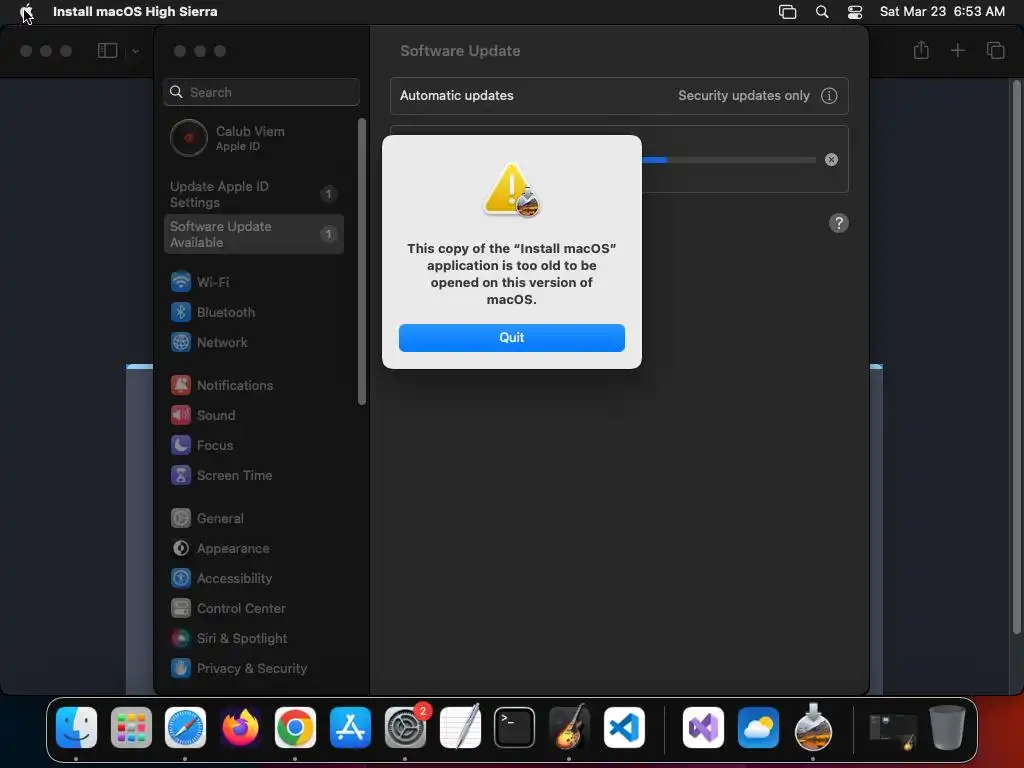1024x768 pixels.
Task: Click the Stage Manager windows icon in menu bar
Action: point(788,12)
